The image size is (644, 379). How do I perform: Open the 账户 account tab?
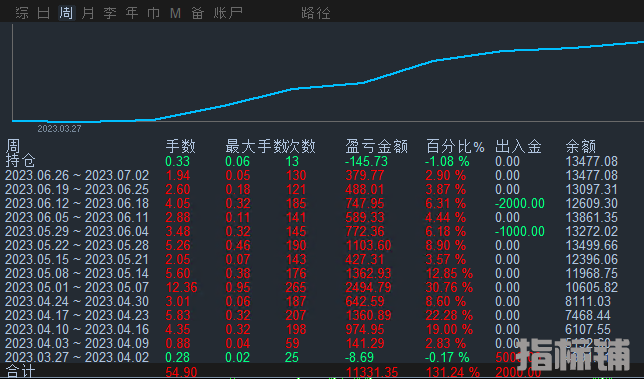point(228,13)
